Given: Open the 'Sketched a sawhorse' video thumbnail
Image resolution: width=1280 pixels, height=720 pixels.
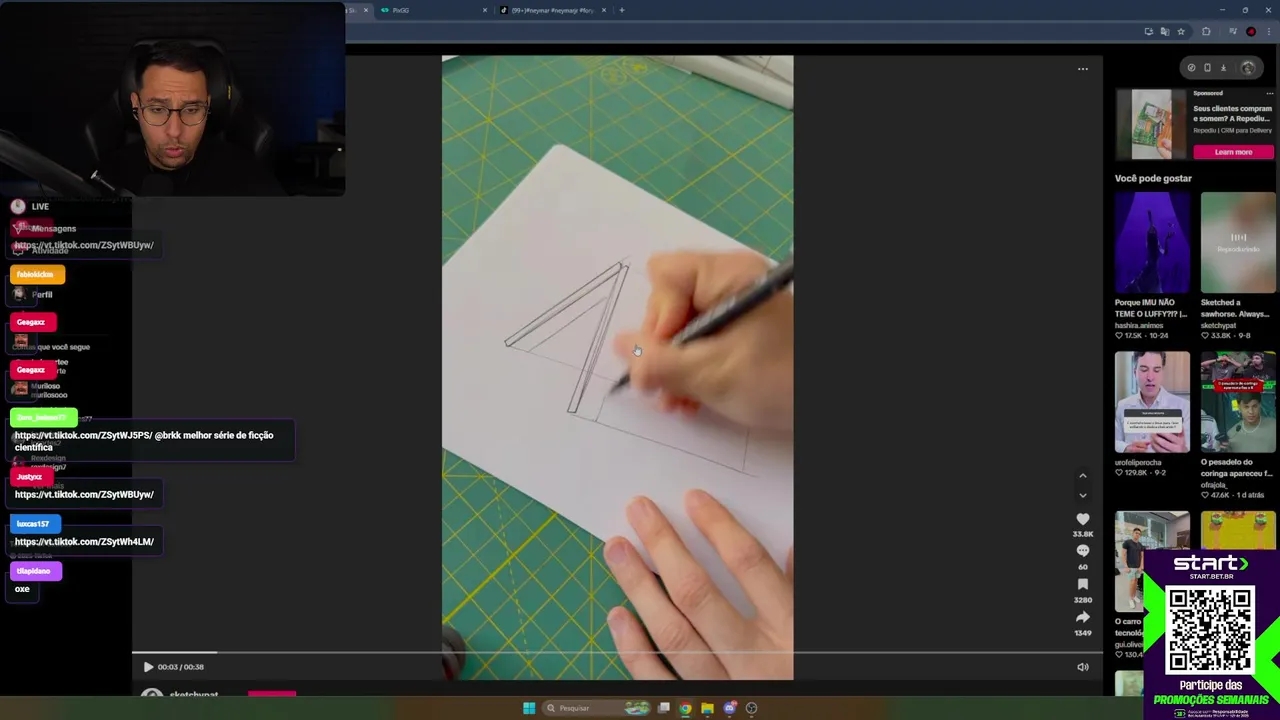Looking at the screenshot, I should pyautogui.click(x=1238, y=243).
